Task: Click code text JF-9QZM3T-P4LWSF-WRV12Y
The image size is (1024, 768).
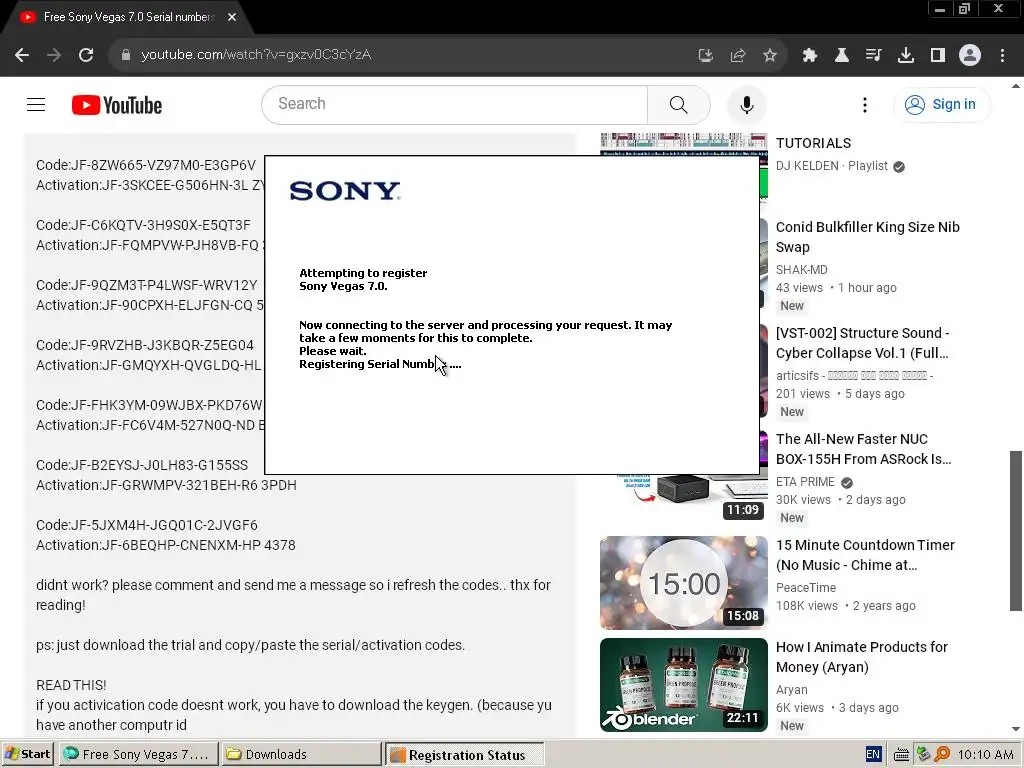Action: pyautogui.click(x=164, y=285)
